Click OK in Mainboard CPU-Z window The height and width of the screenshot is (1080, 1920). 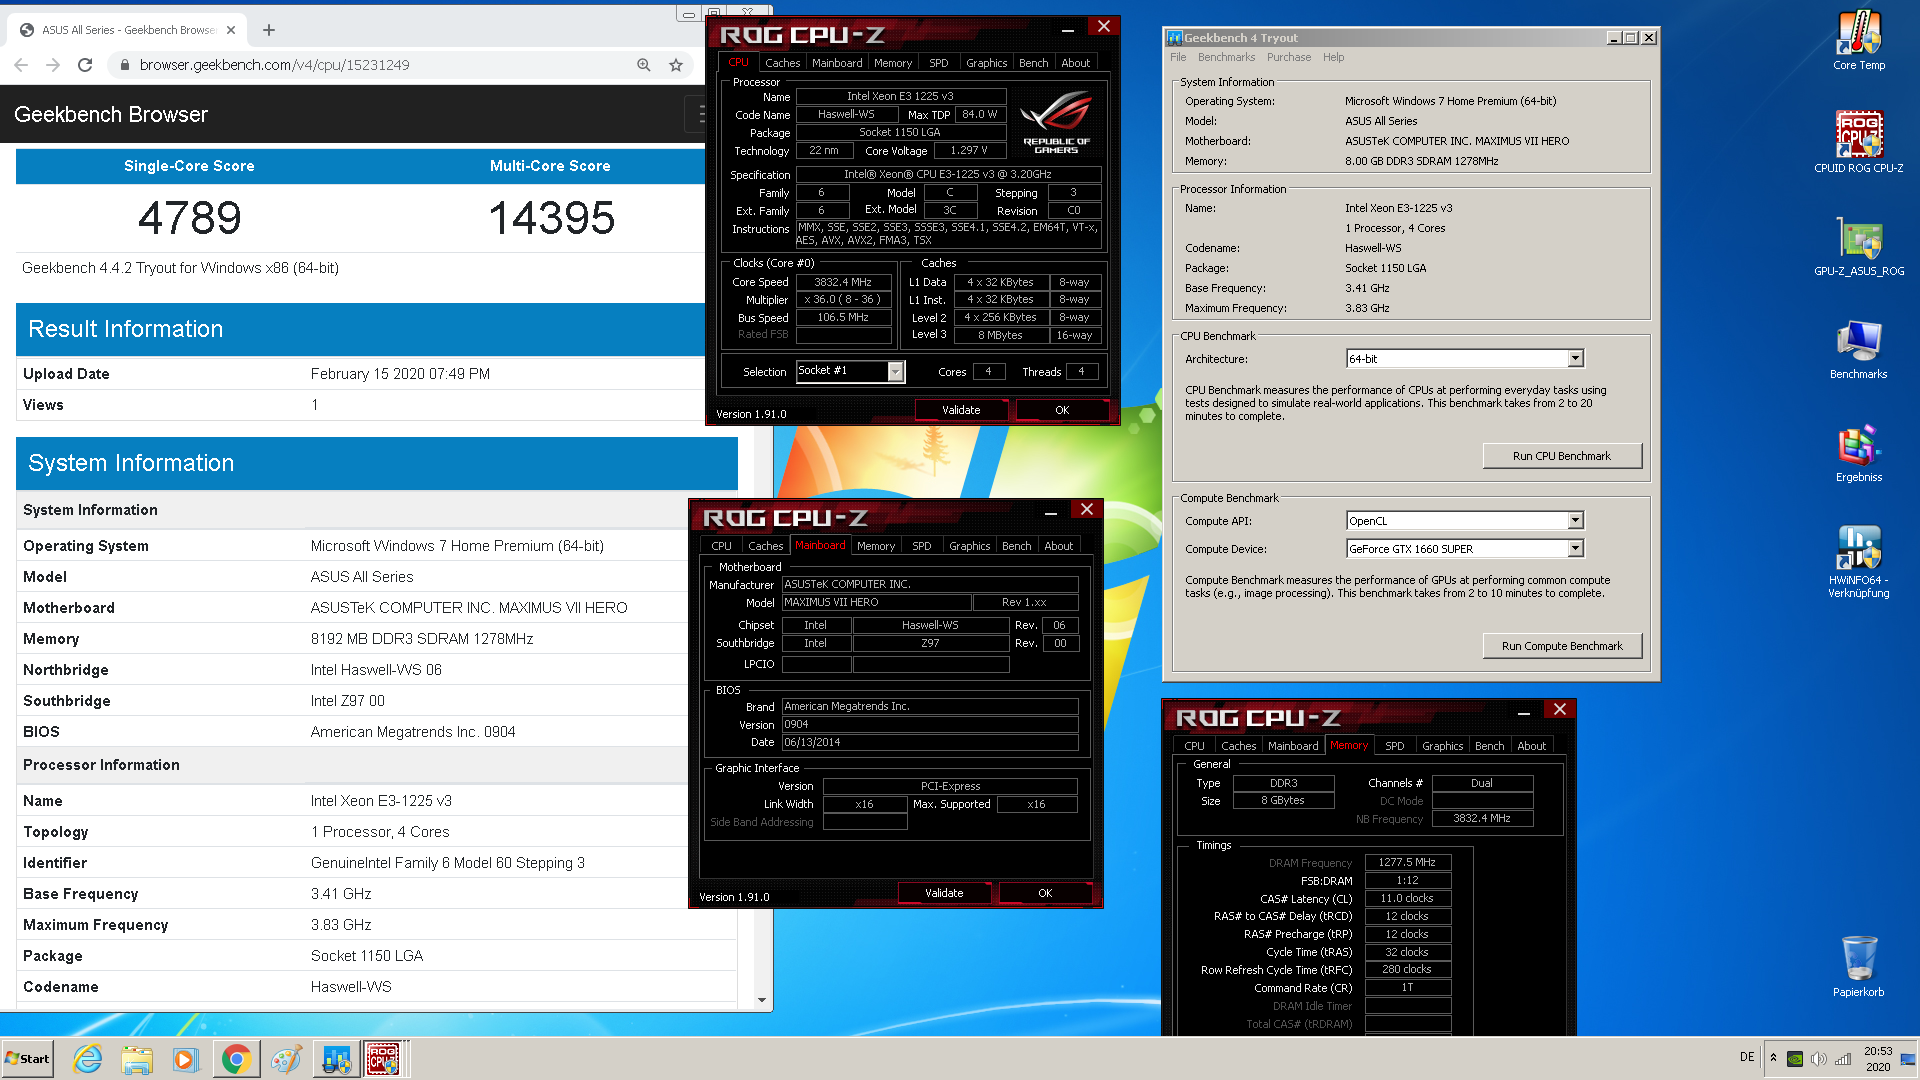pos(1045,893)
